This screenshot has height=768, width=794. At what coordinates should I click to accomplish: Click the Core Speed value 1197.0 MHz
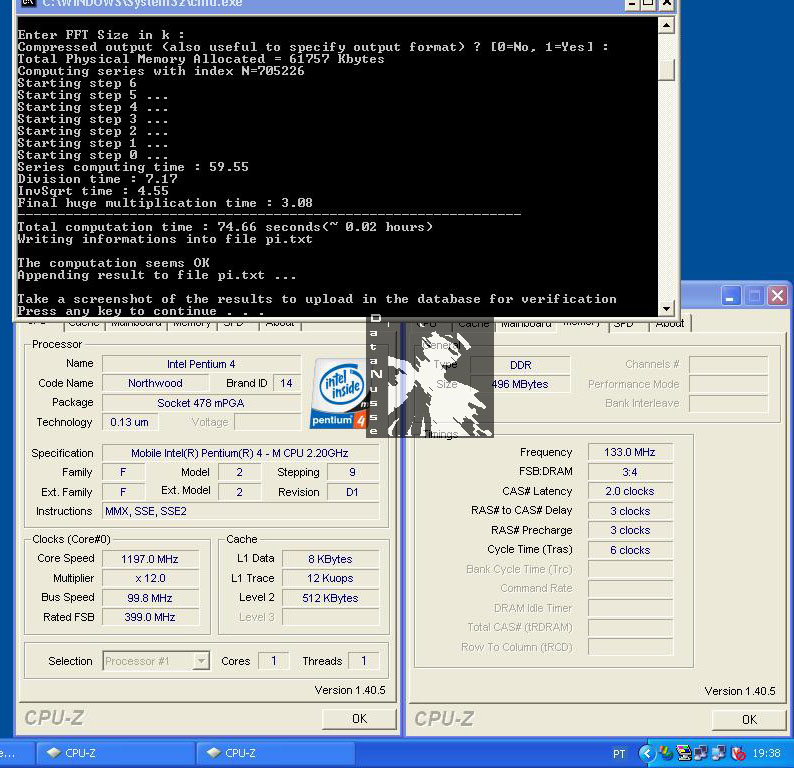(150, 559)
